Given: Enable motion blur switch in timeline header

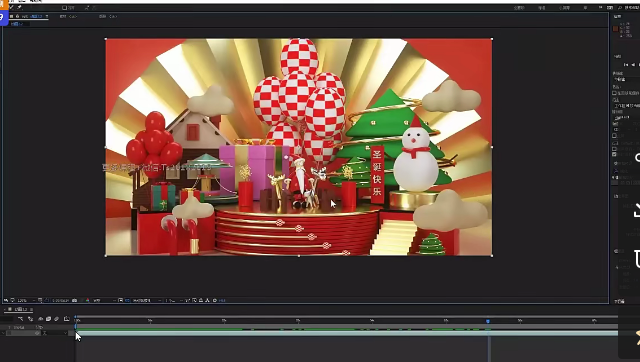Looking at the screenshot, I should (x=57, y=319).
